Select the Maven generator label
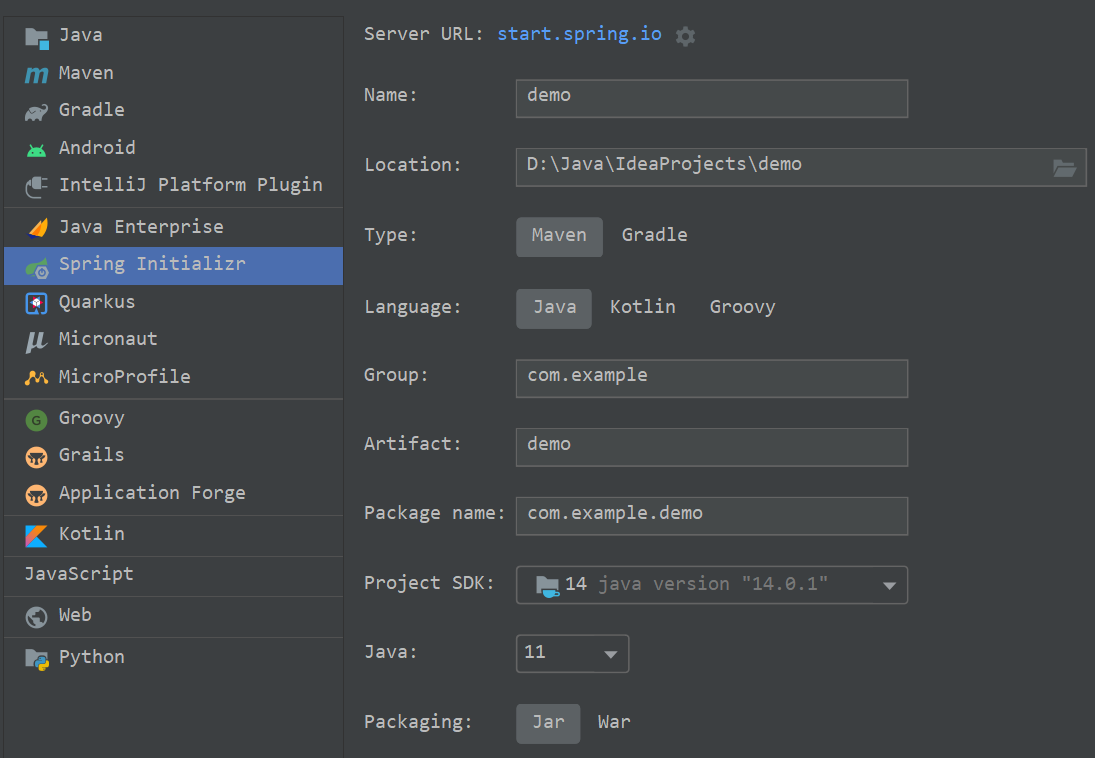The height and width of the screenshot is (758, 1095). pyautogui.click(x=86, y=73)
